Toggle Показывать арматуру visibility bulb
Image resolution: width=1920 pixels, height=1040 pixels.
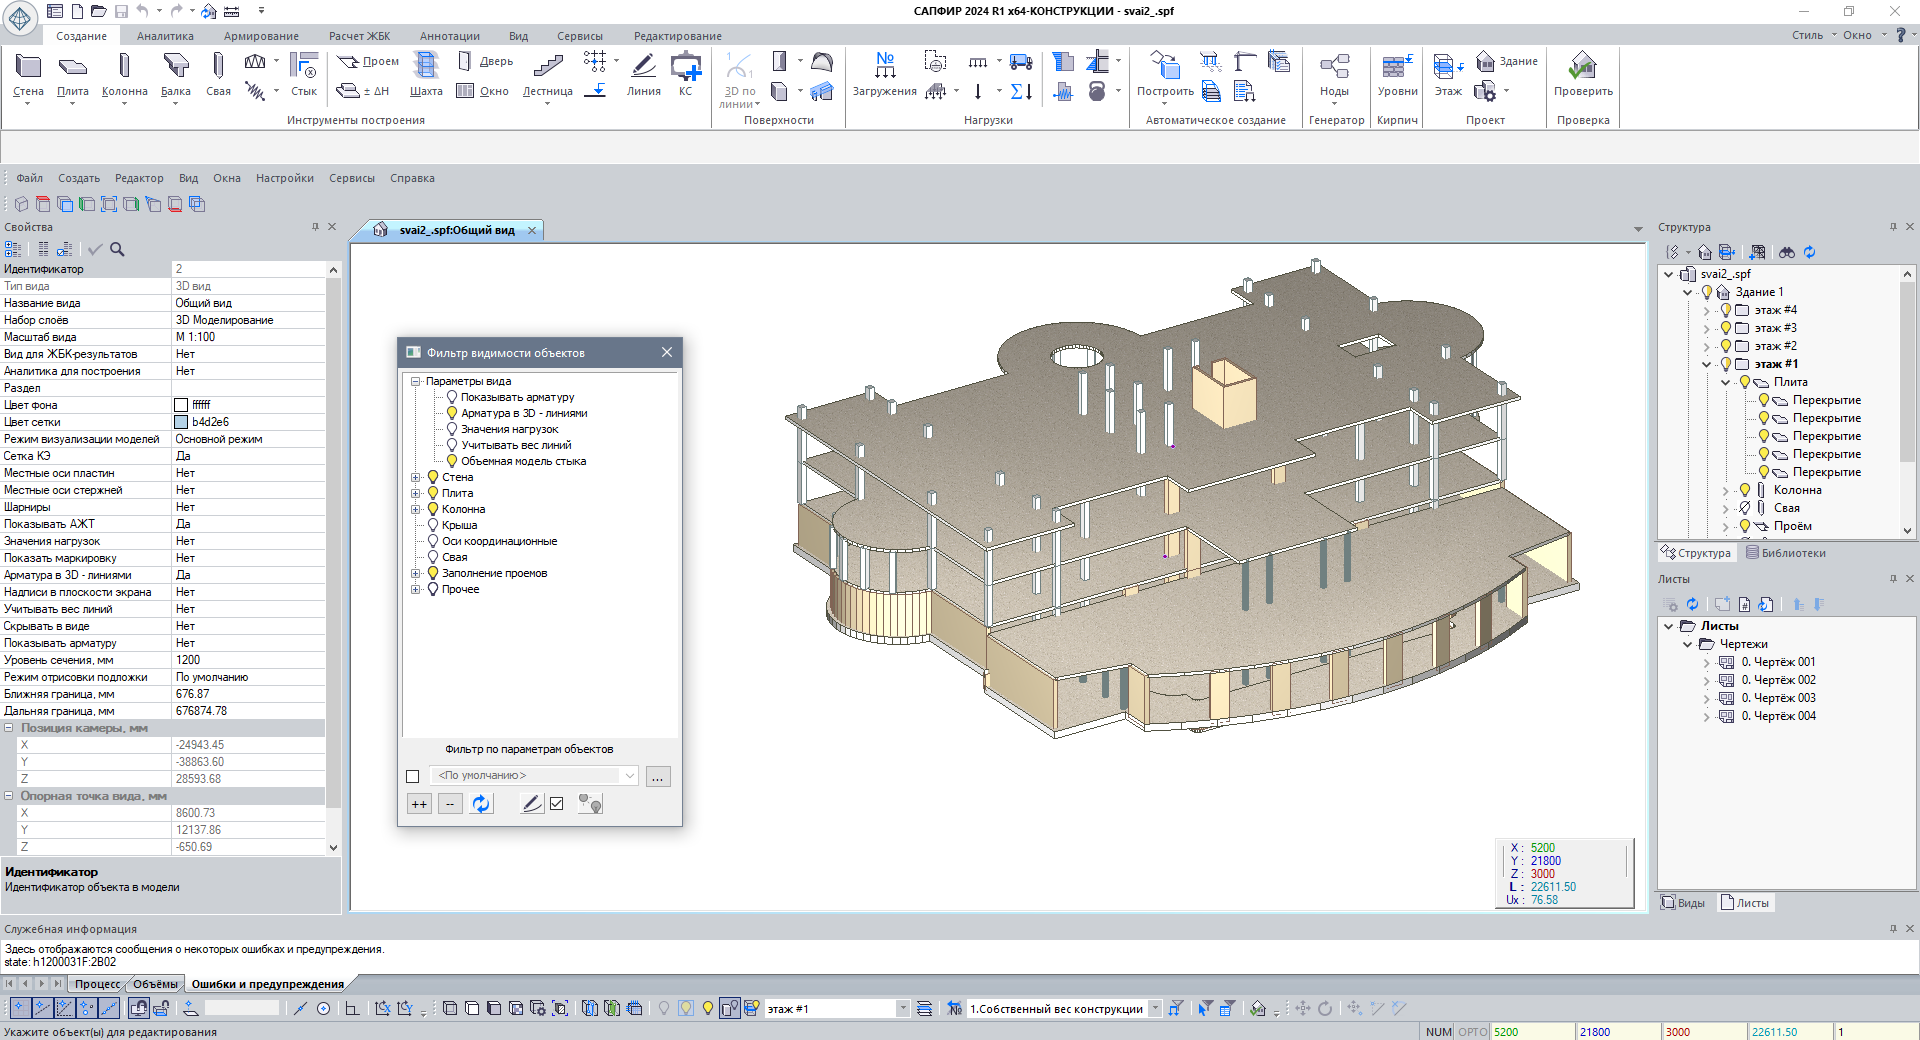point(452,397)
